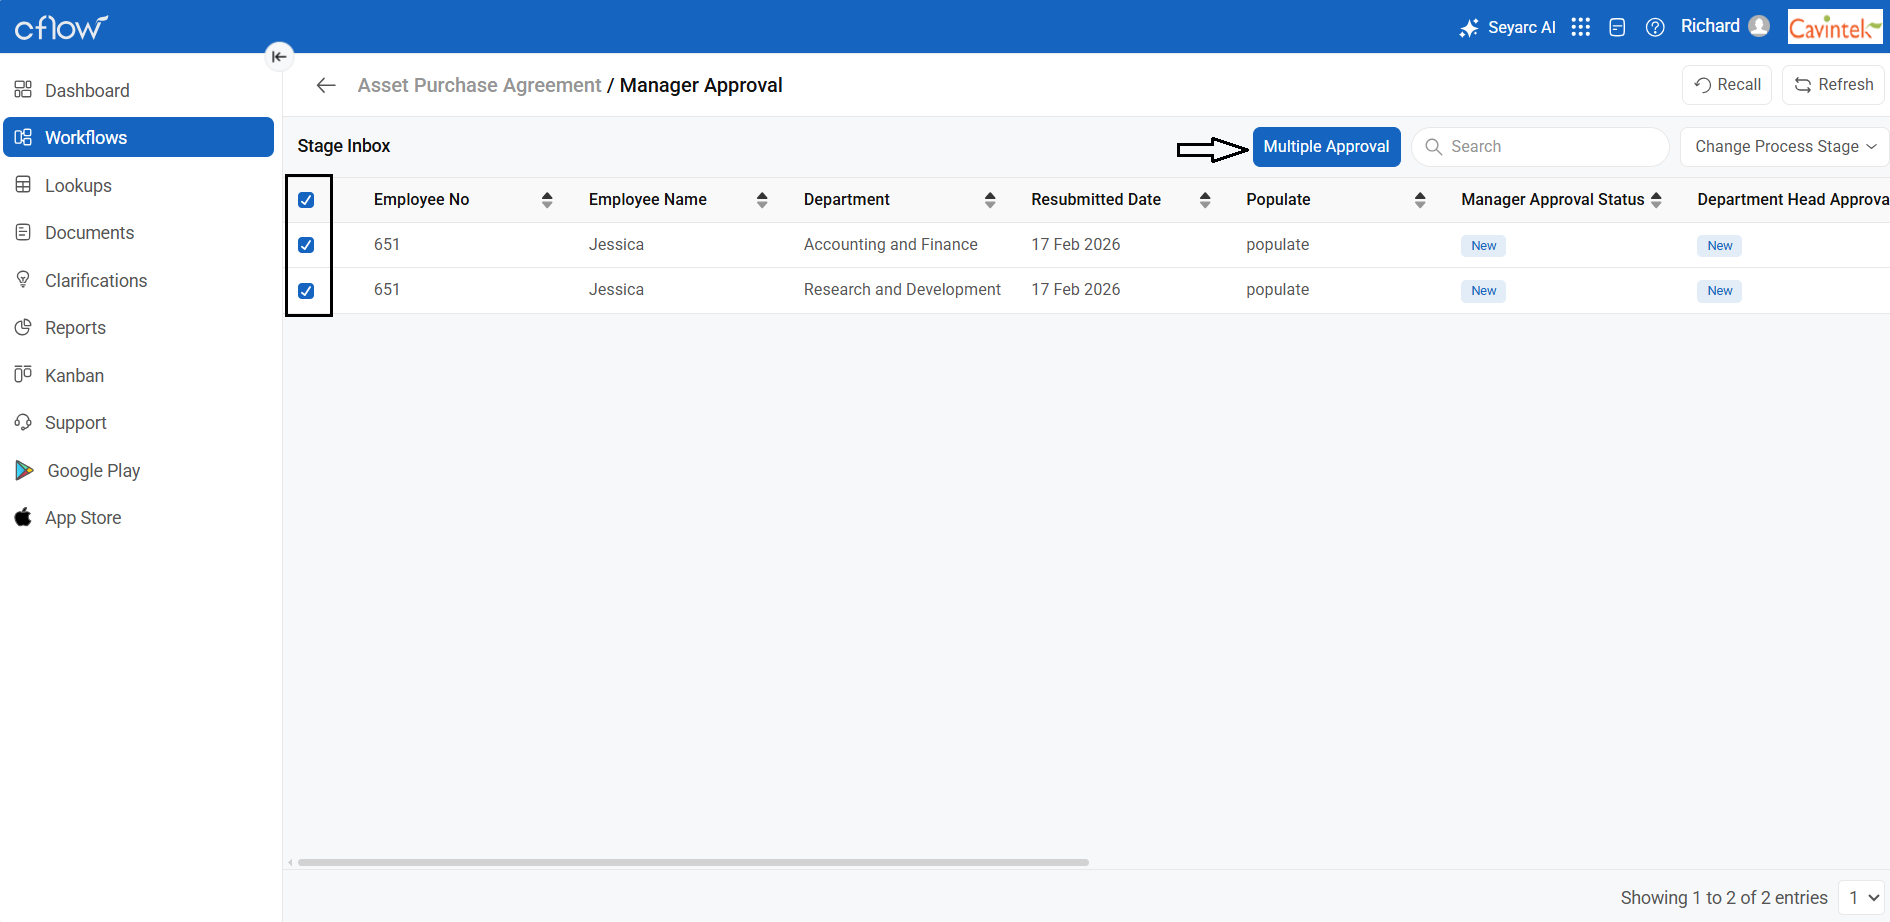The height and width of the screenshot is (922, 1890).
Task: Click the Richard user avatar icon
Action: [1759, 27]
